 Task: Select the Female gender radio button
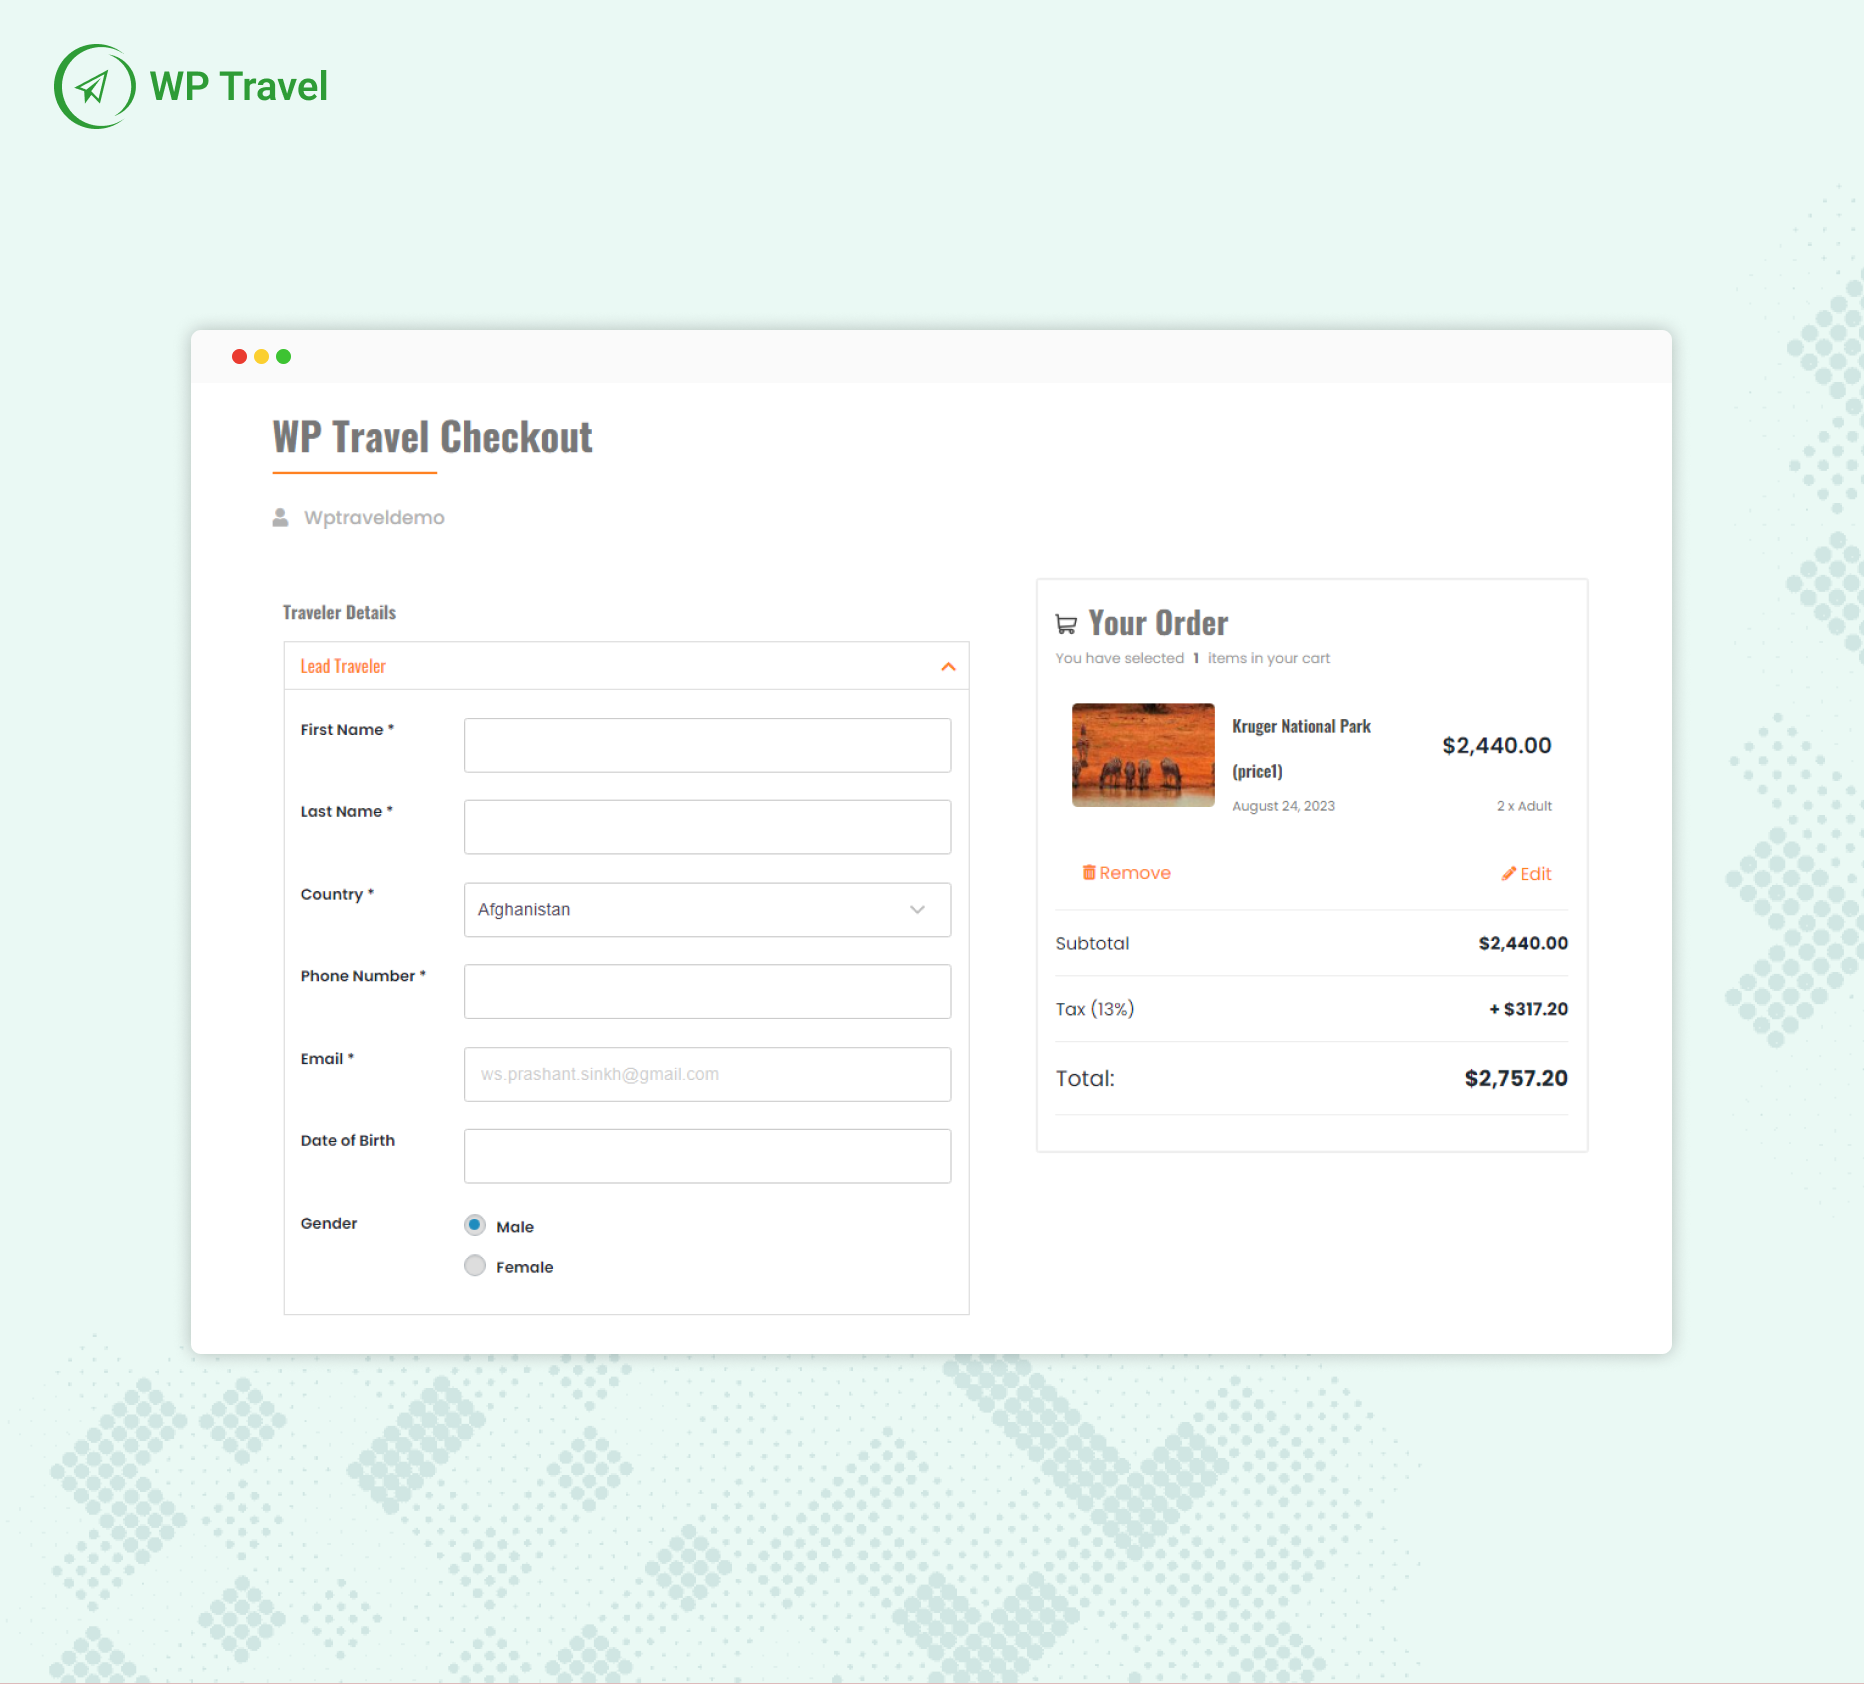475,1265
